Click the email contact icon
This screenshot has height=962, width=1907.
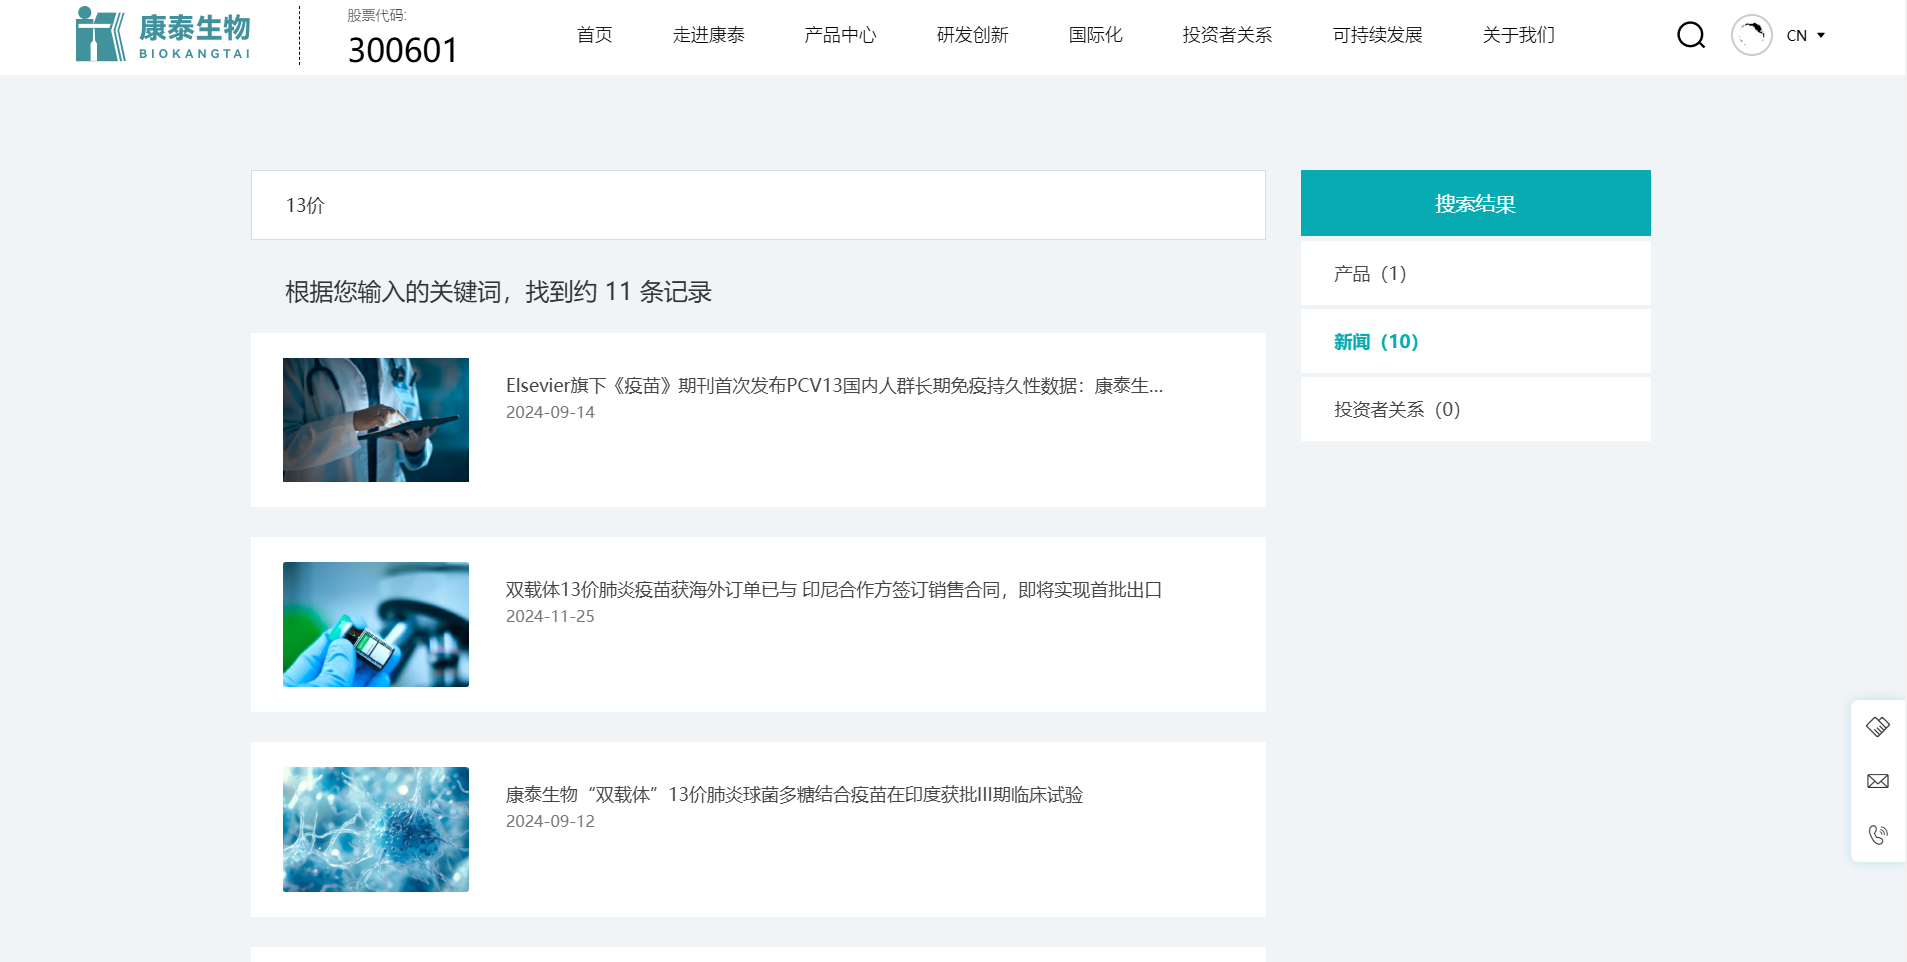1878,780
